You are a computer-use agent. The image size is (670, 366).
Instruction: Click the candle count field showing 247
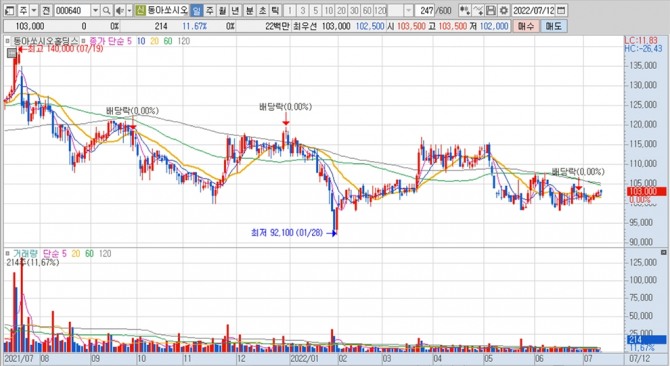pos(425,10)
